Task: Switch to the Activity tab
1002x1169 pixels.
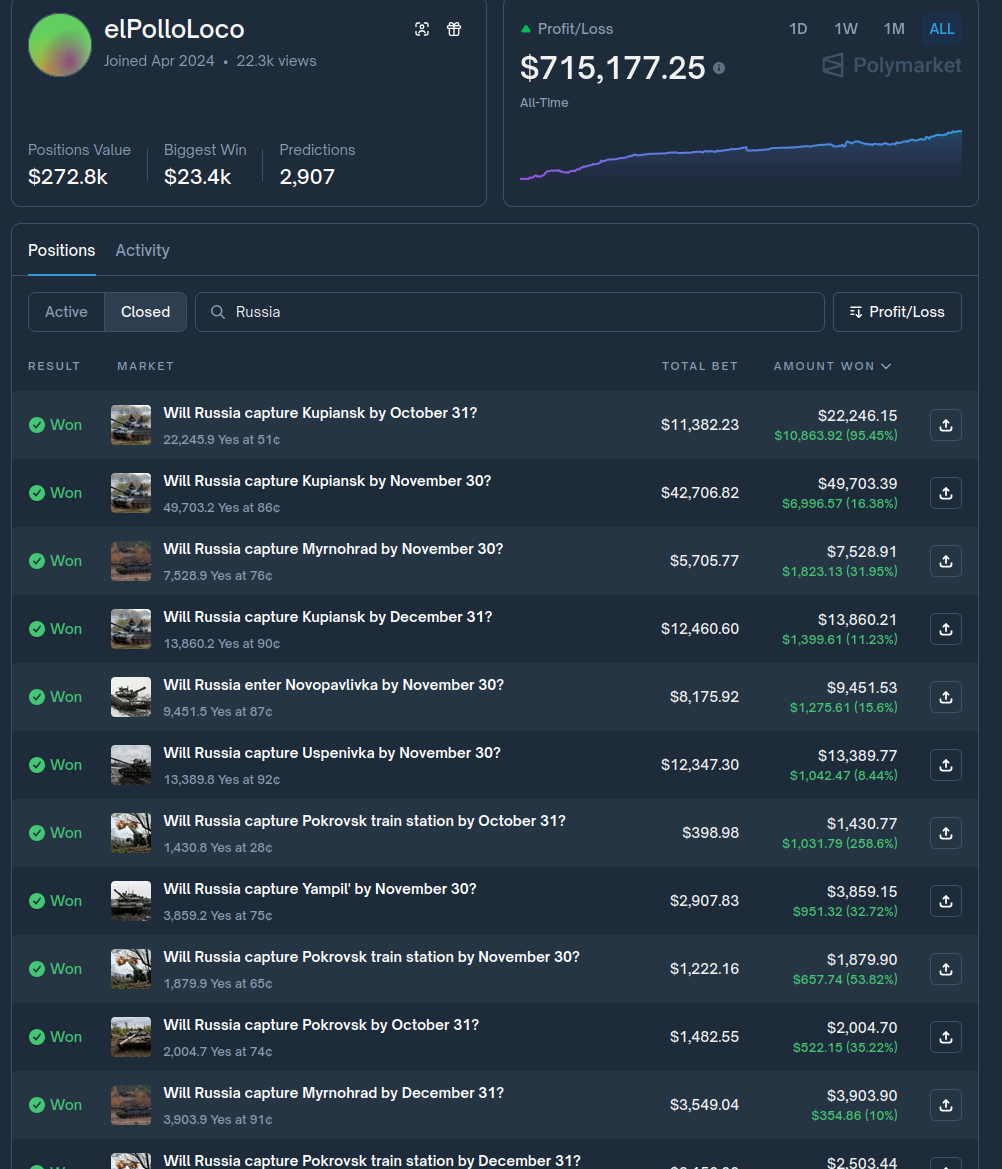Action: [142, 250]
